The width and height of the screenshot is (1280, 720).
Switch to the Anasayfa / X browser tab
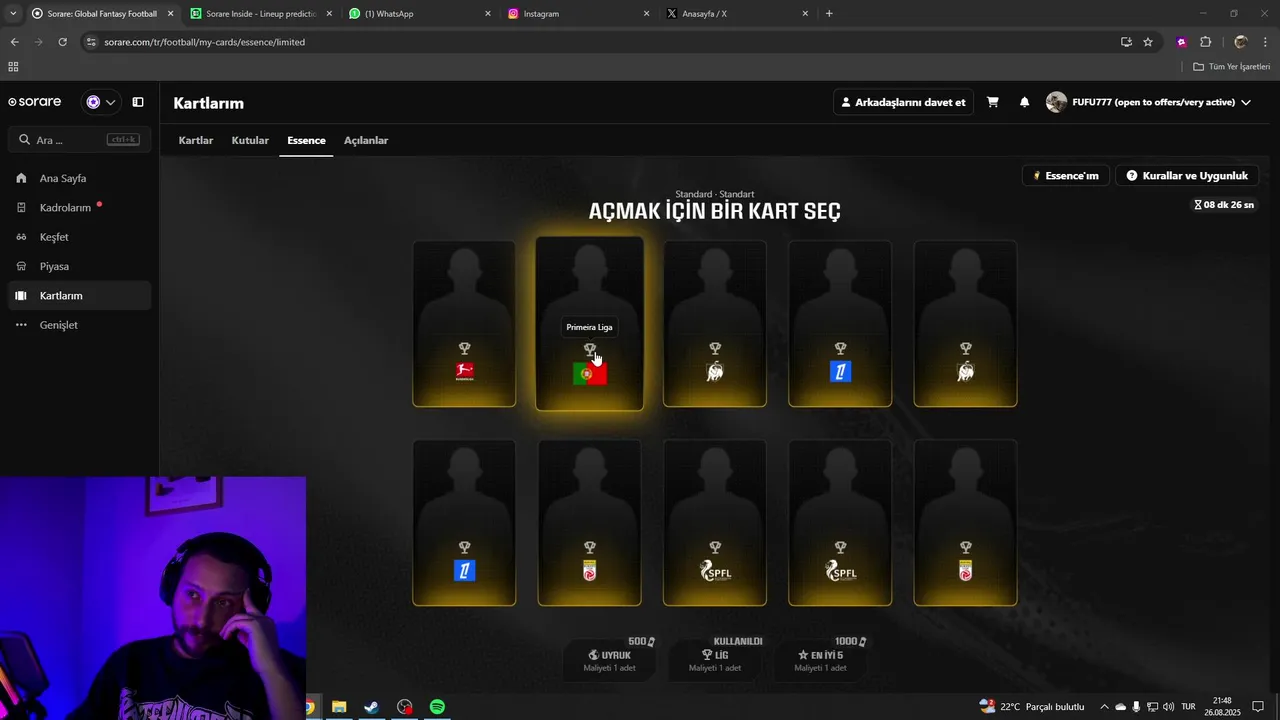click(x=737, y=14)
